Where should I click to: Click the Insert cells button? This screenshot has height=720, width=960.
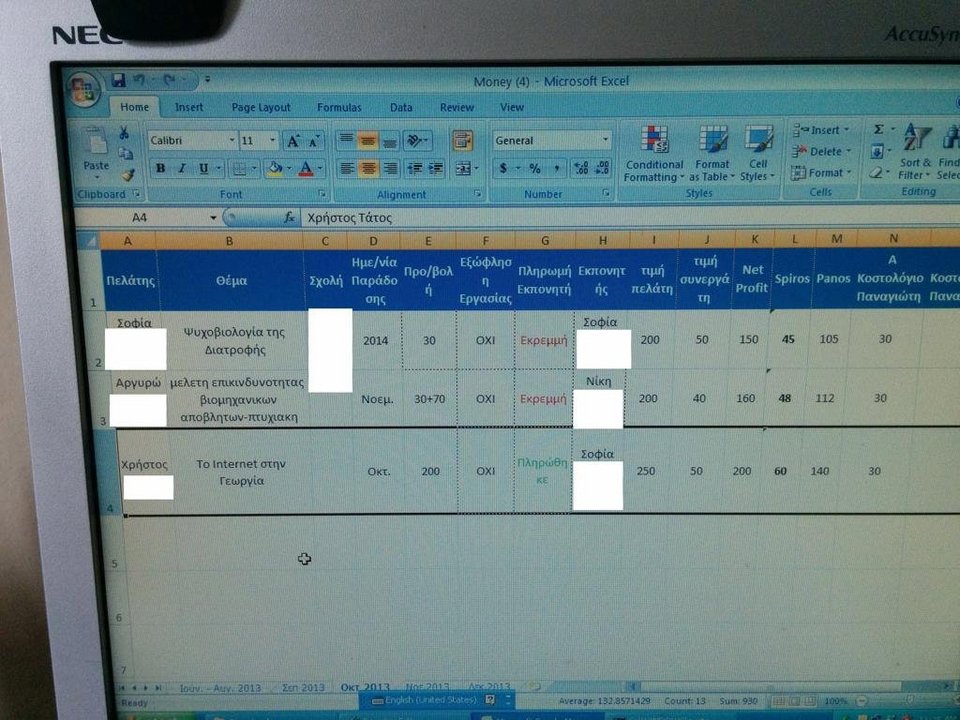pyautogui.click(x=821, y=130)
